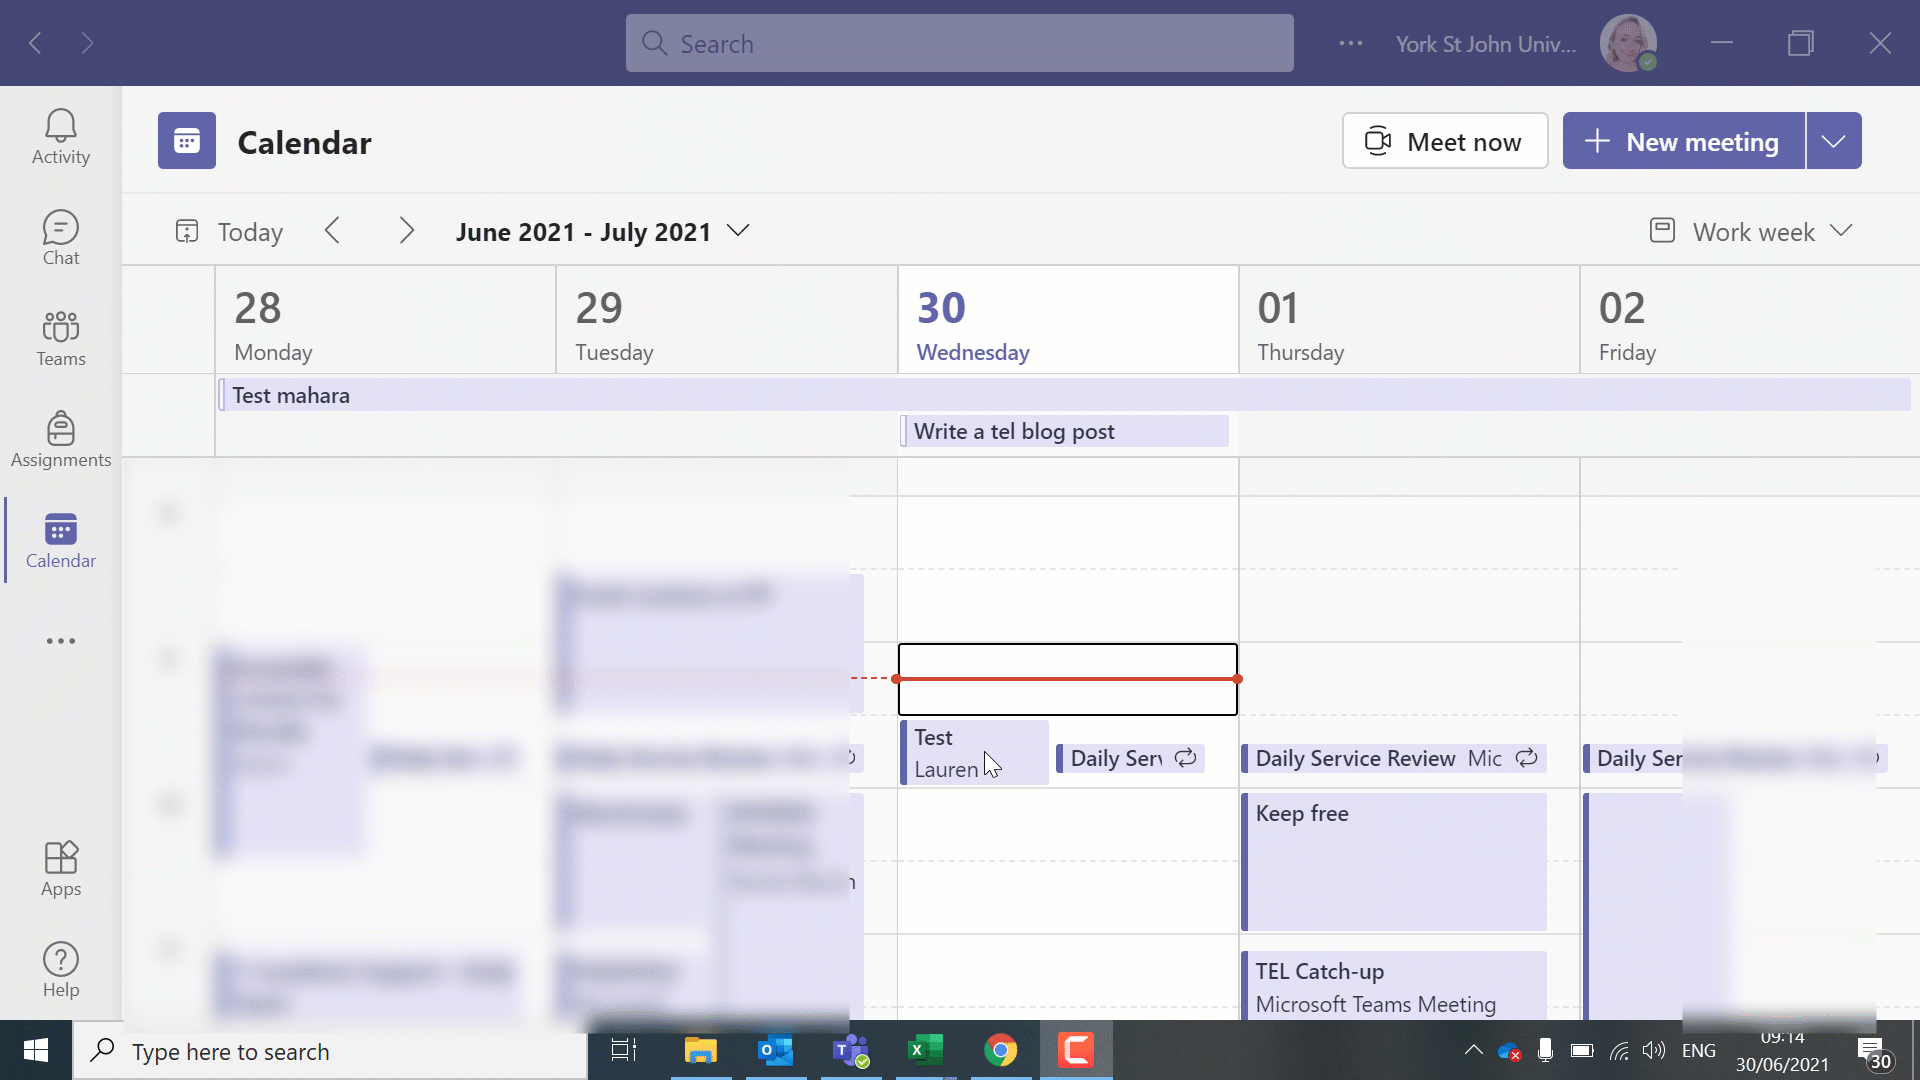
Task: Go to the next week
Action: (406, 231)
